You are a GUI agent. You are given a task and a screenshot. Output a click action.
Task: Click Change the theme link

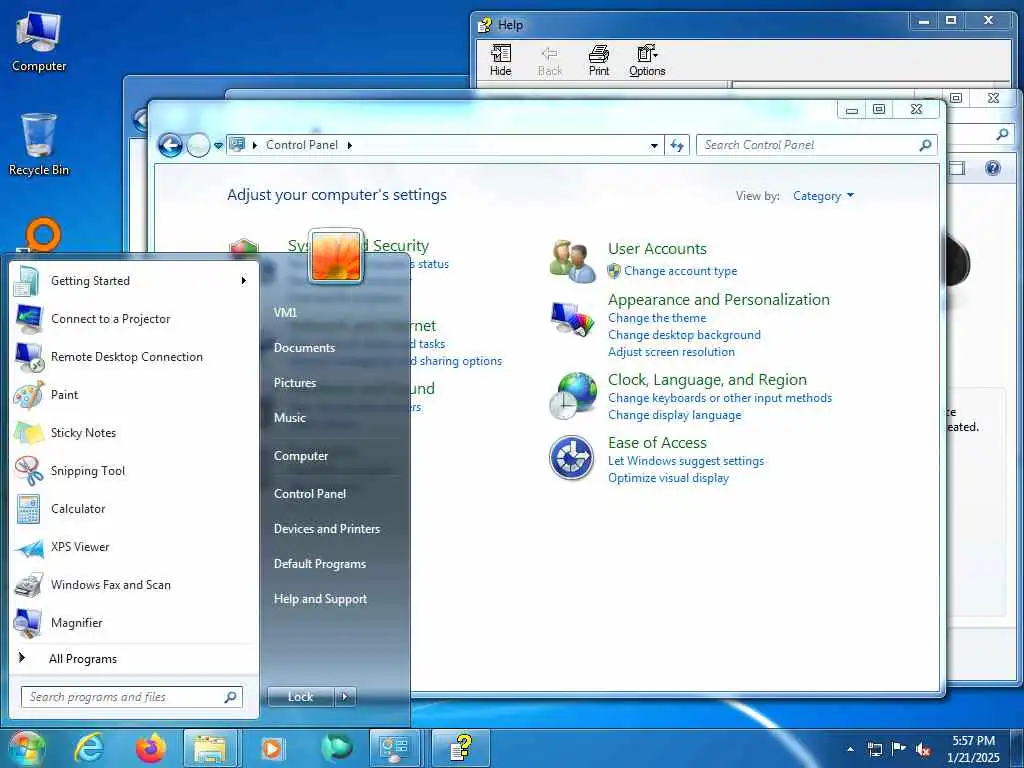(x=657, y=318)
